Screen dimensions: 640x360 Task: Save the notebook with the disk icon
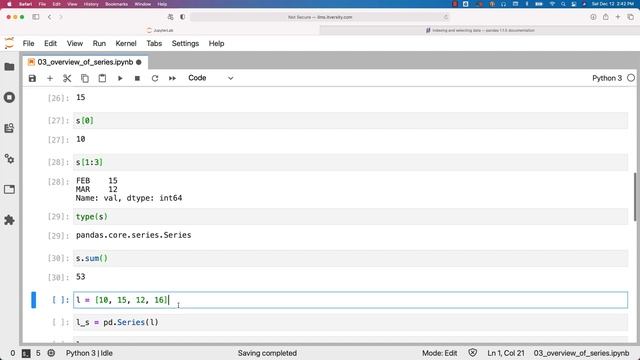pyautogui.click(x=32, y=78)
